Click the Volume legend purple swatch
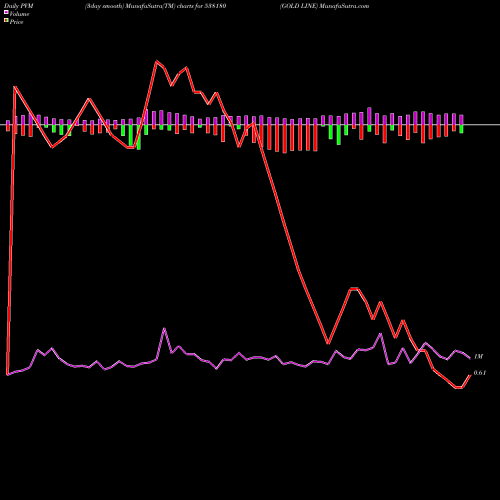 6,12
